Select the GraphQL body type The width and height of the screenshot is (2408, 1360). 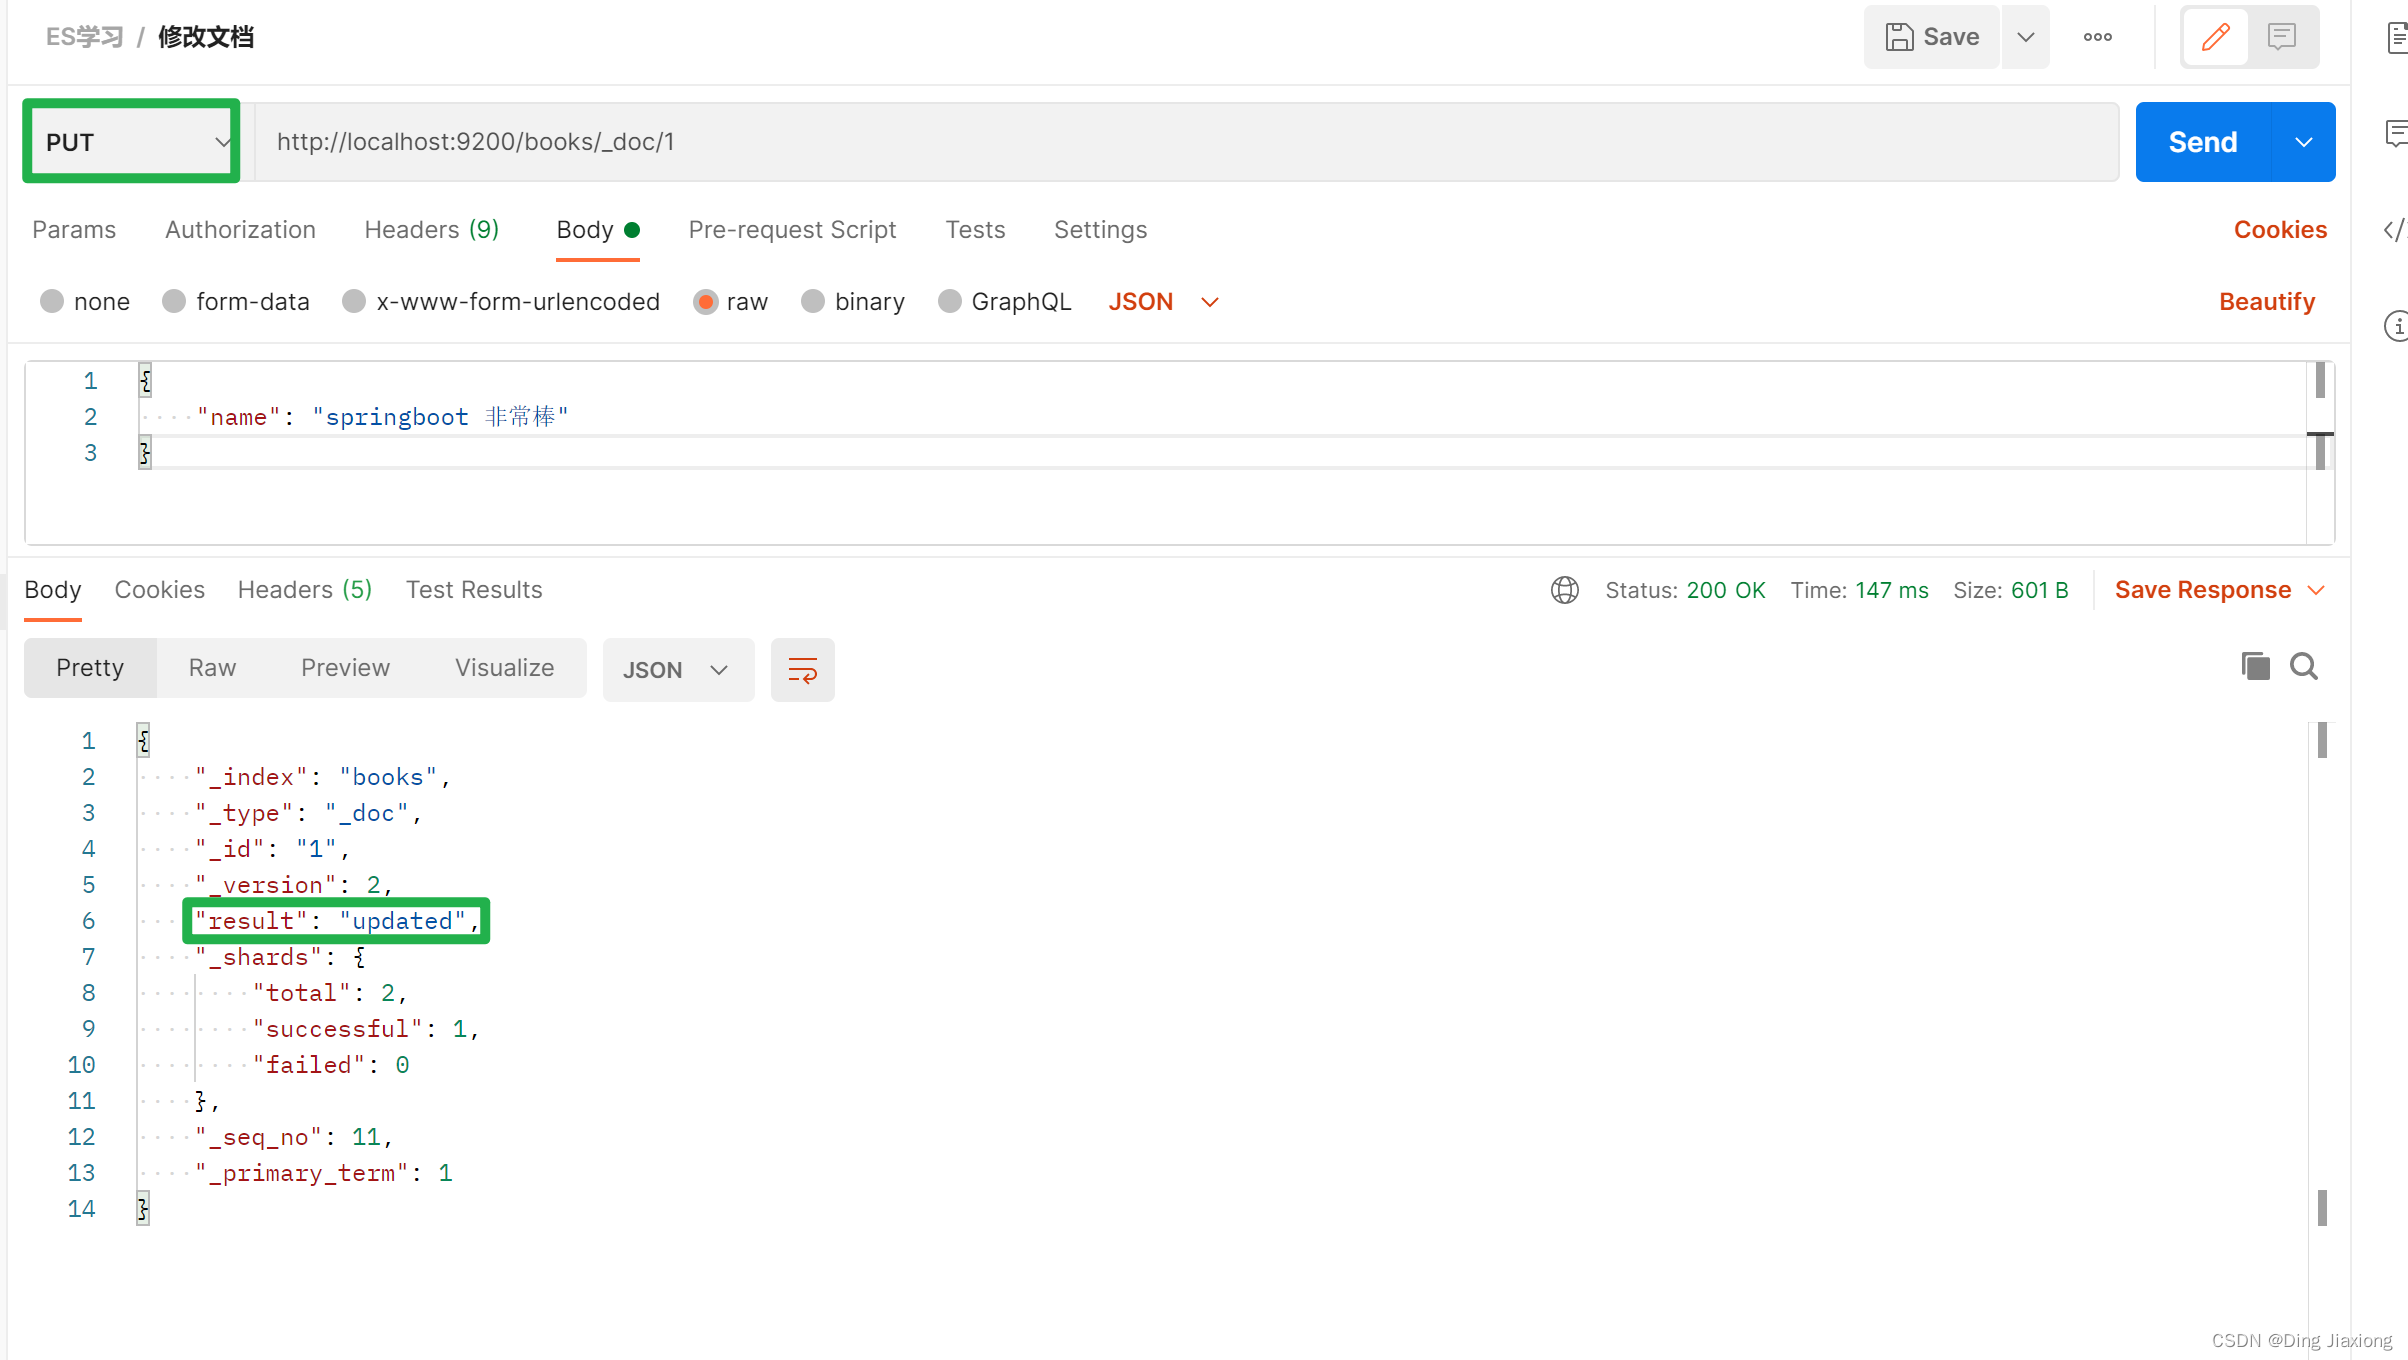[1005, 302]
